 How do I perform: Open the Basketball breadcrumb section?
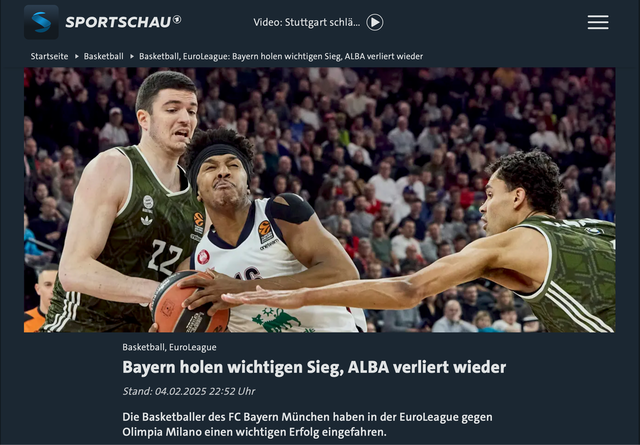point(104,56)
